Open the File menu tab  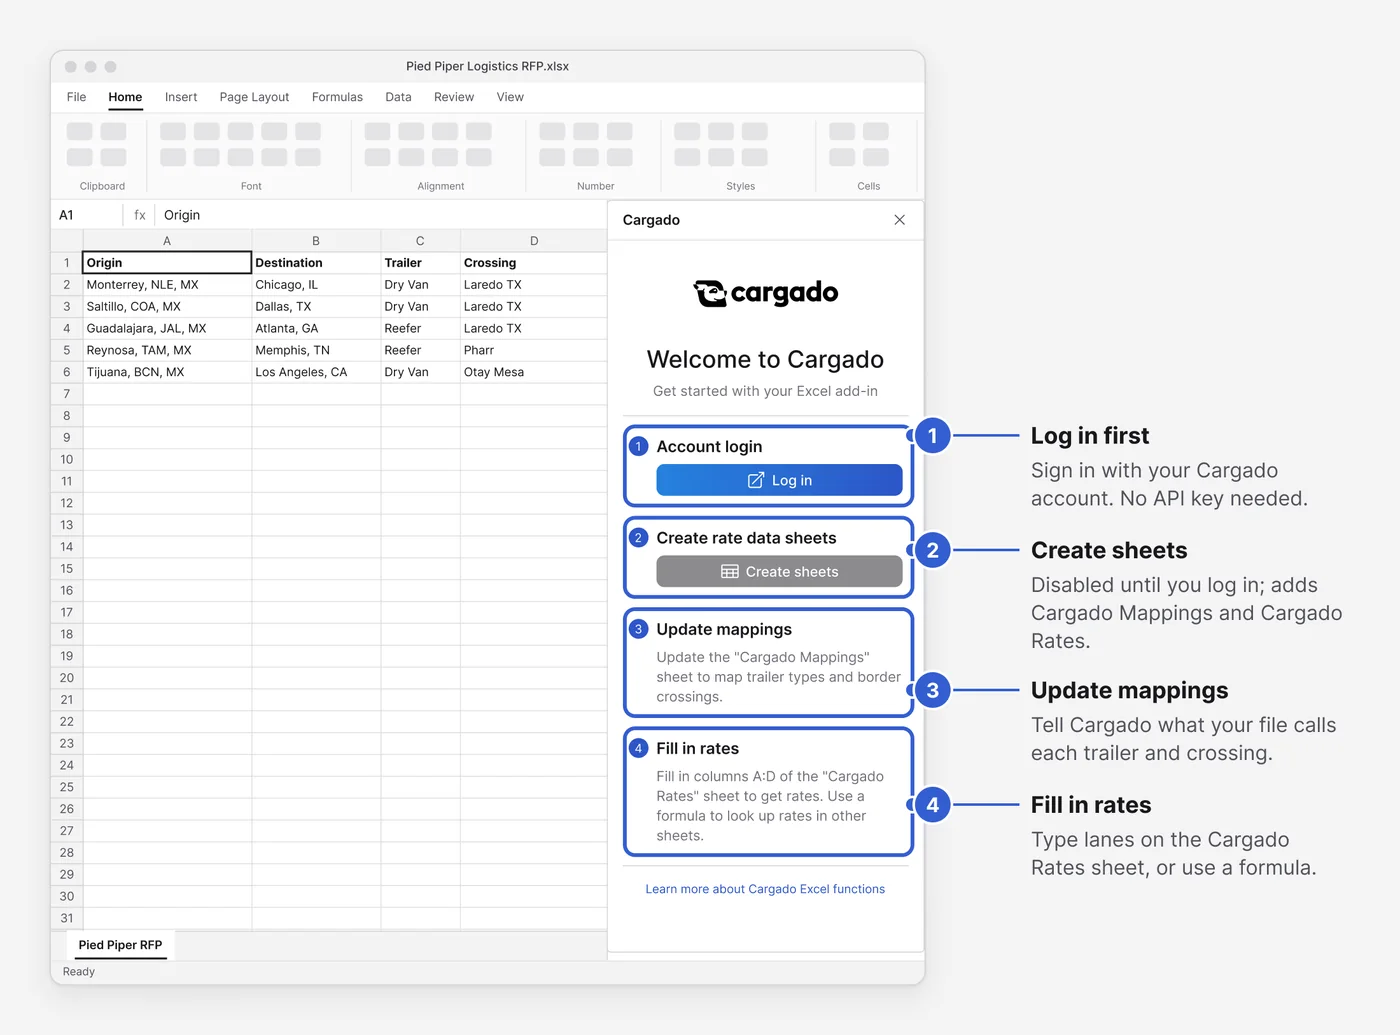76,97
